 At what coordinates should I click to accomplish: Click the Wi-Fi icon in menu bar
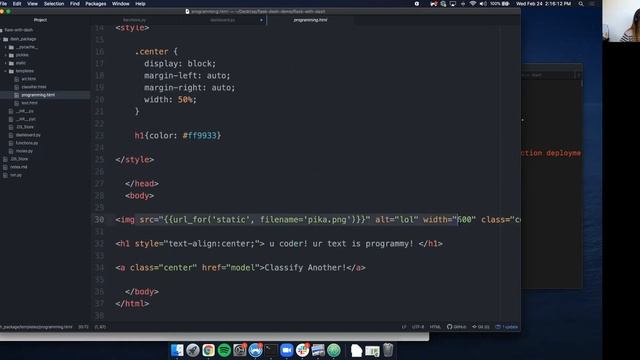[473, 4]
